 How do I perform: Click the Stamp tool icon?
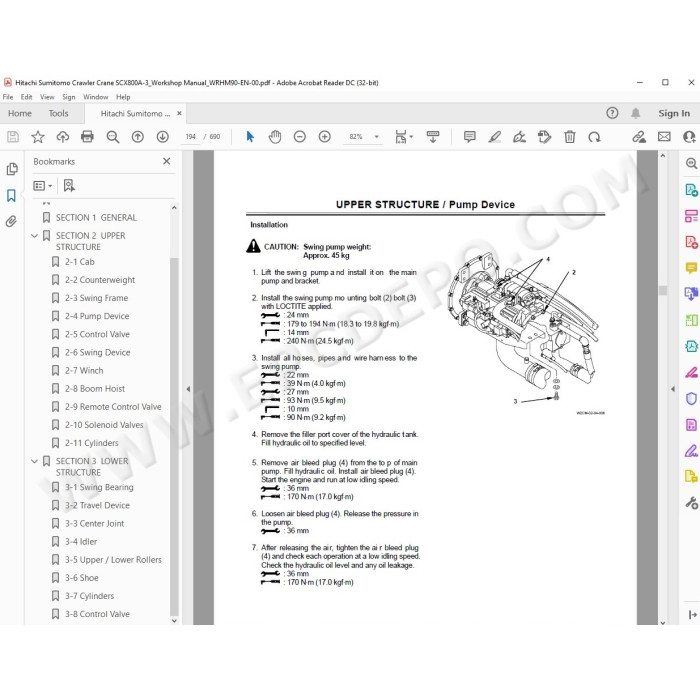point(544,137)
